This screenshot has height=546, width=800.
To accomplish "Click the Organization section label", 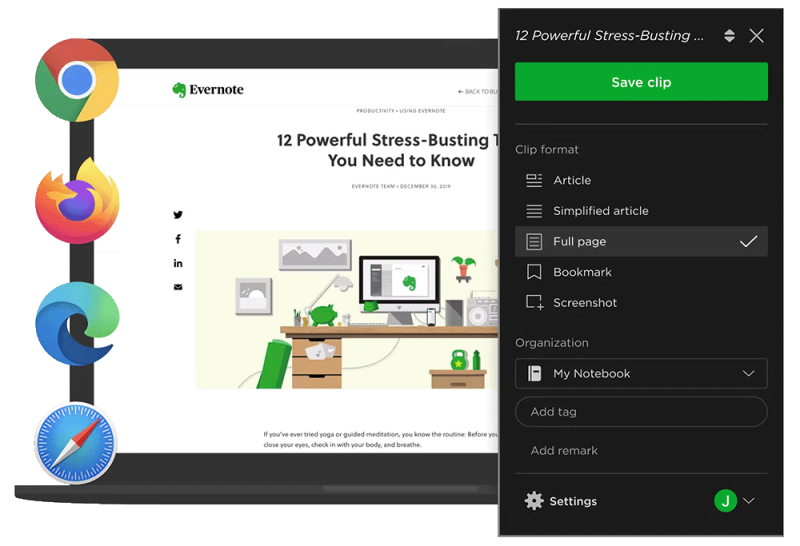I will (552, 343).
